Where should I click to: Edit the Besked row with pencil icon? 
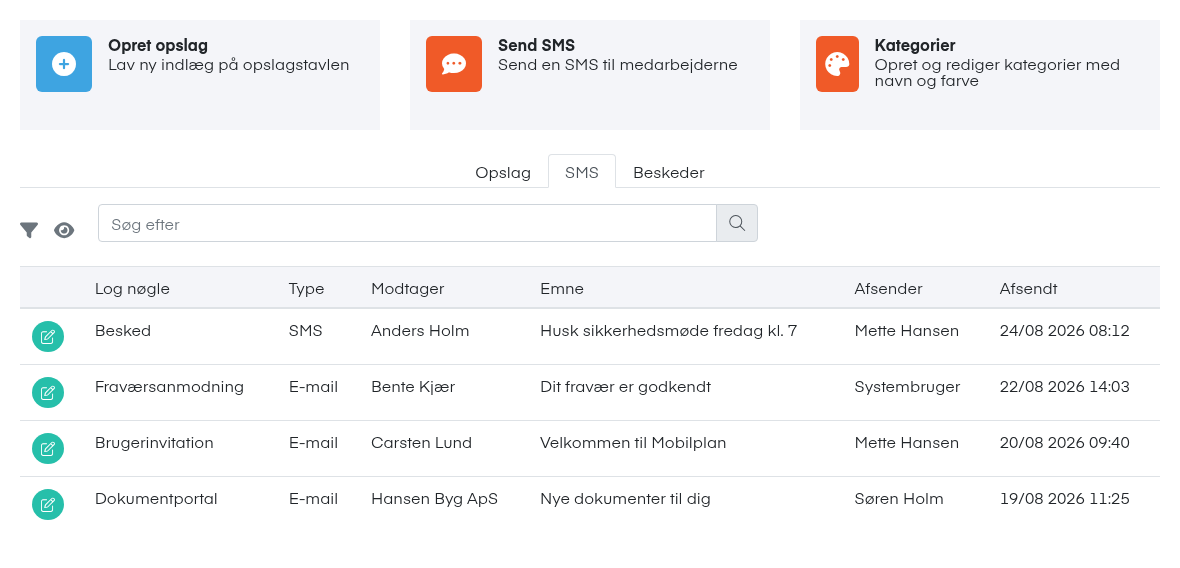coord(47,336)
